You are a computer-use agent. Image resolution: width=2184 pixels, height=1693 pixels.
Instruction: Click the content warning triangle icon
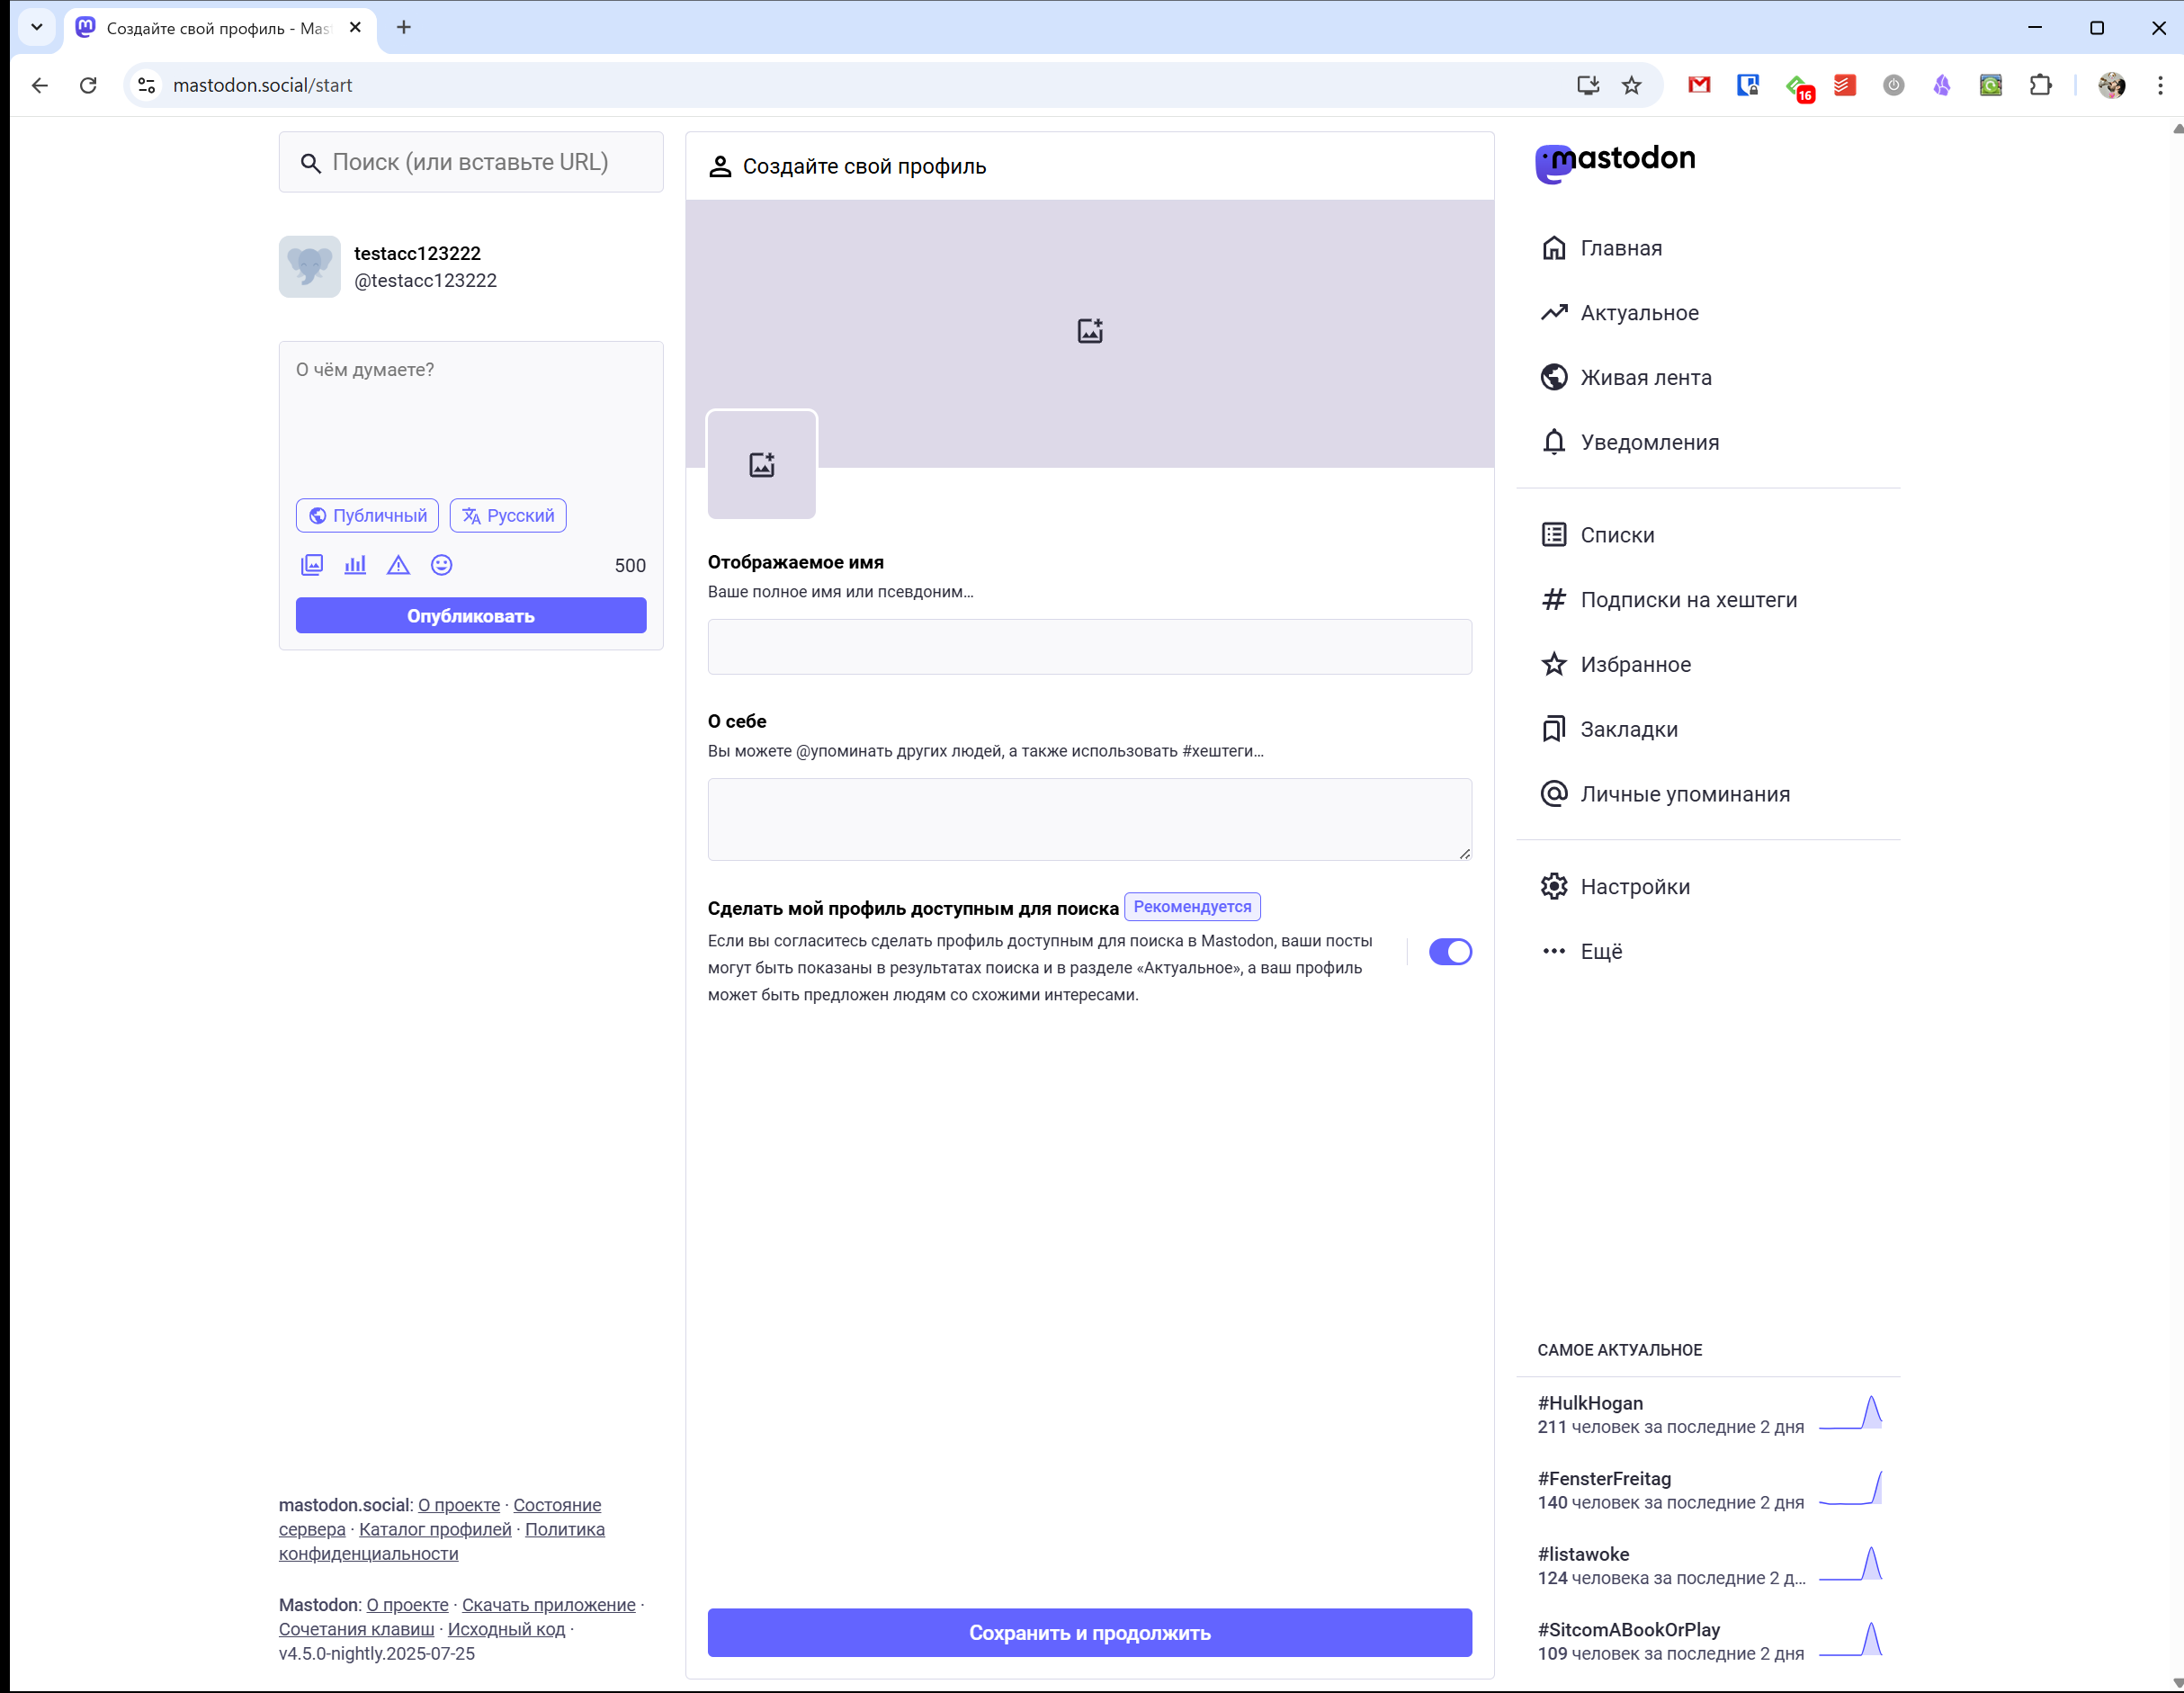pos(398,565)
